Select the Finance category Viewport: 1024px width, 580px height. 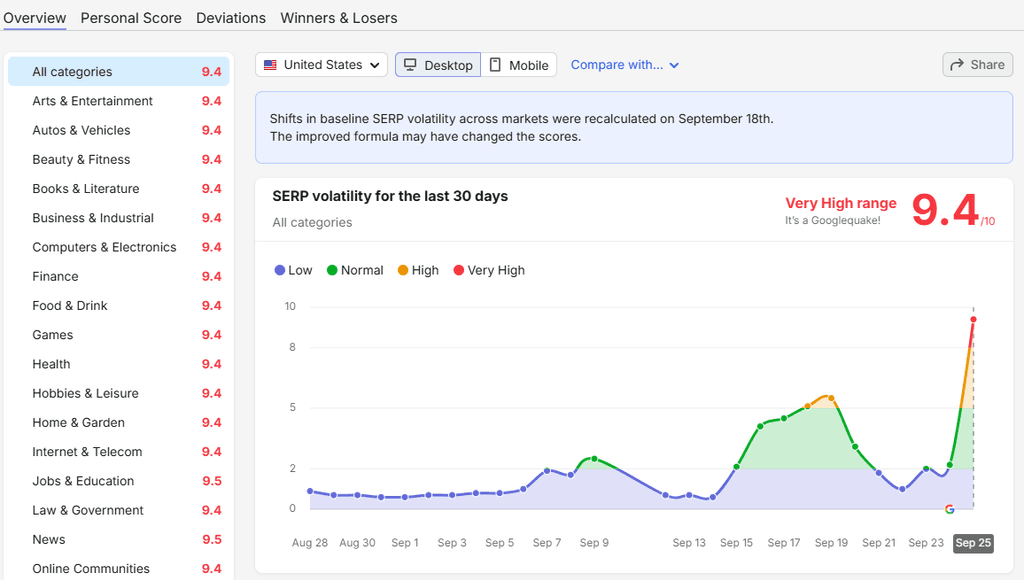tap(119, 276)
